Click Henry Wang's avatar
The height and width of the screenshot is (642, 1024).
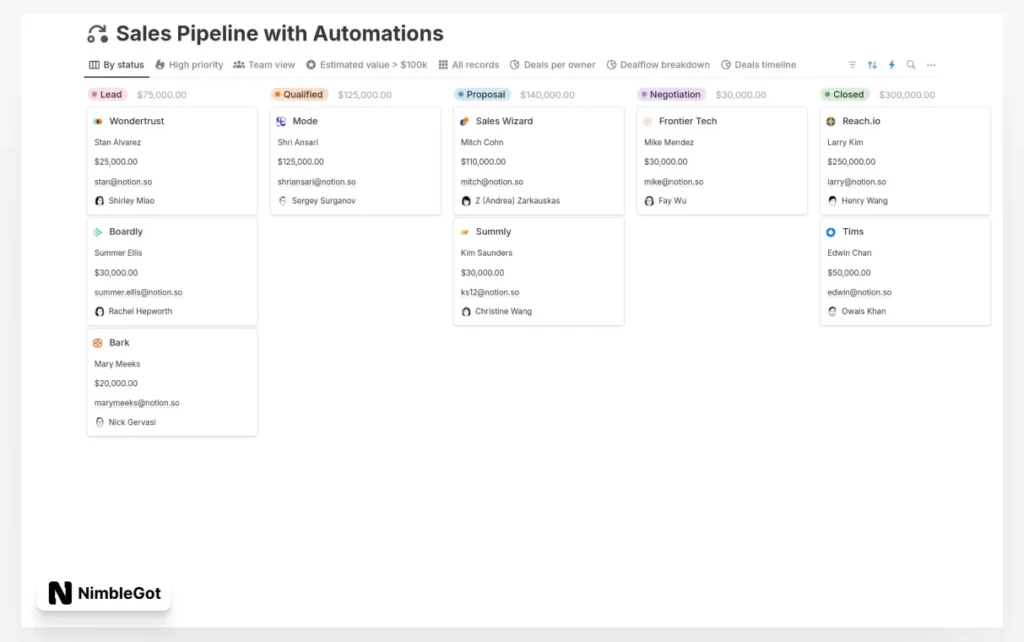pyautogui.click(x=832, y=201)
